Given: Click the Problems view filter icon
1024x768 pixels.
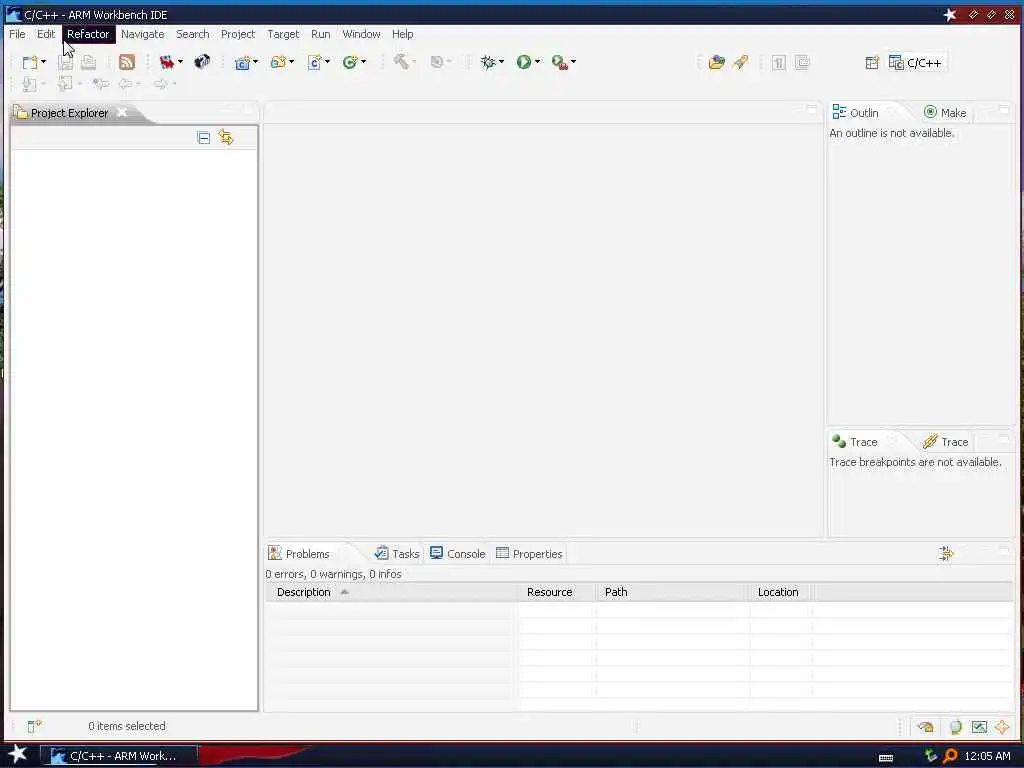Looking at the screenshot, I should (x=946, y=554).
